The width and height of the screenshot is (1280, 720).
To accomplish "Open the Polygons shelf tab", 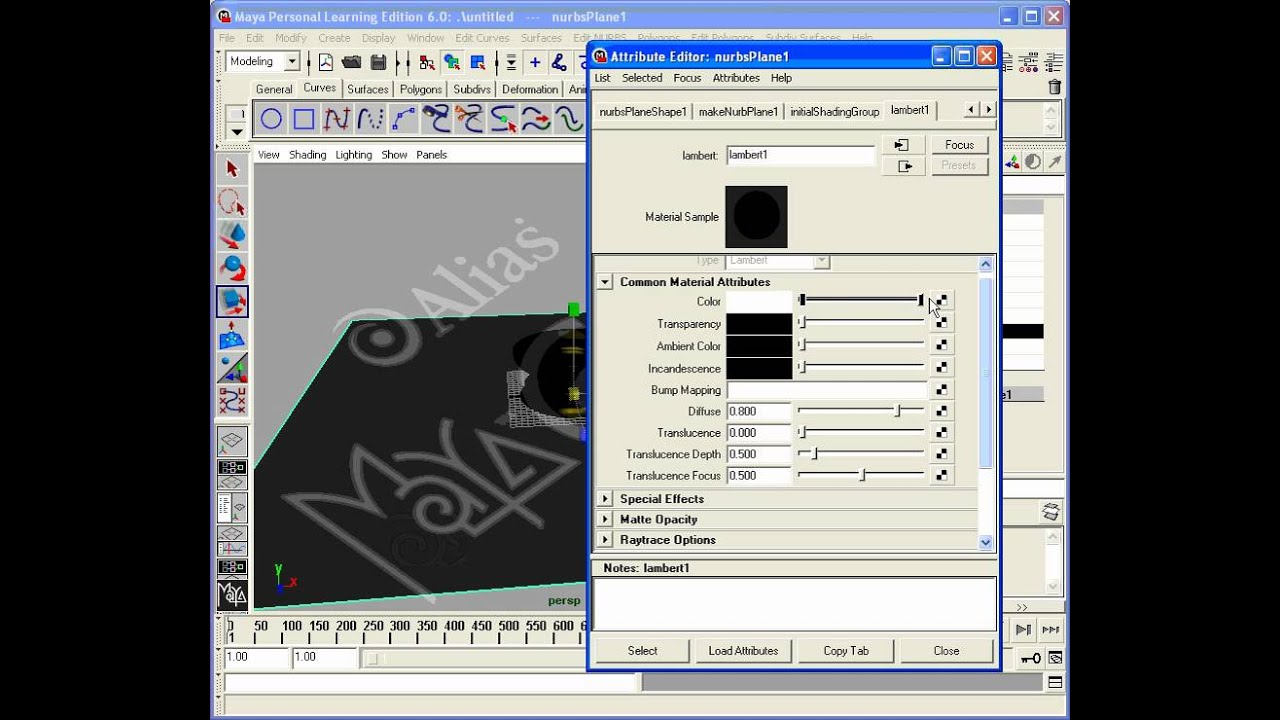I will tap(421, 89).
